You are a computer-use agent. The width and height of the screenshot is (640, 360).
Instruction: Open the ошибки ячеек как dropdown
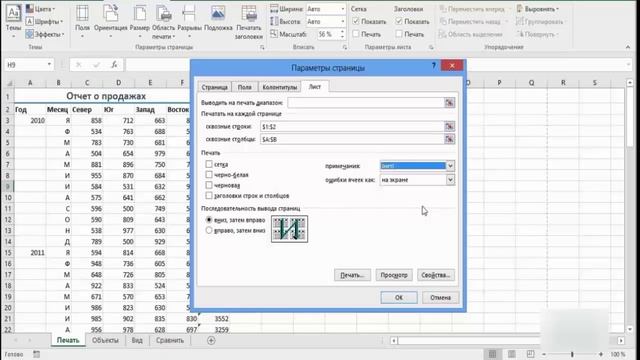pyautogui.click(x=450, y=180)
